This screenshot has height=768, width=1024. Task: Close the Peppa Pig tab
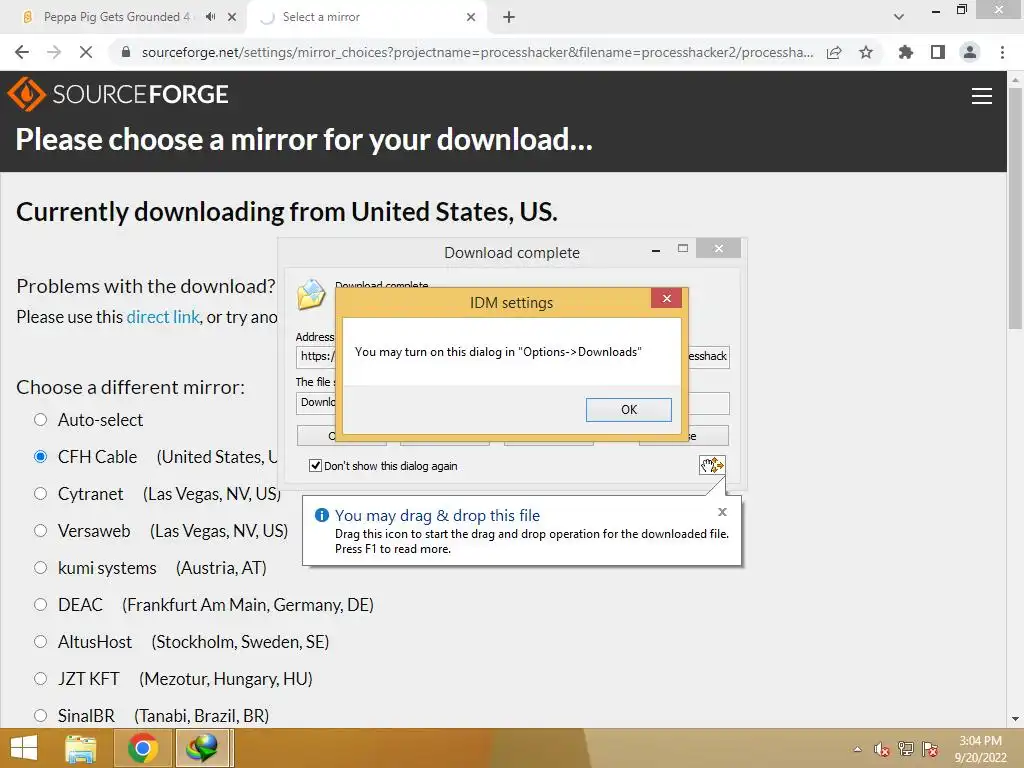point(232,17)
